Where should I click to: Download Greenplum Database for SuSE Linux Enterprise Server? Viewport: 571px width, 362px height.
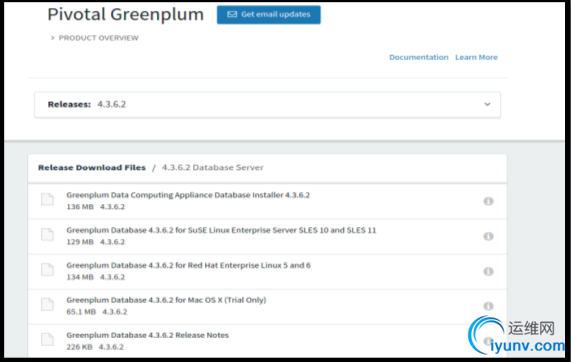[x=221, y=230]
